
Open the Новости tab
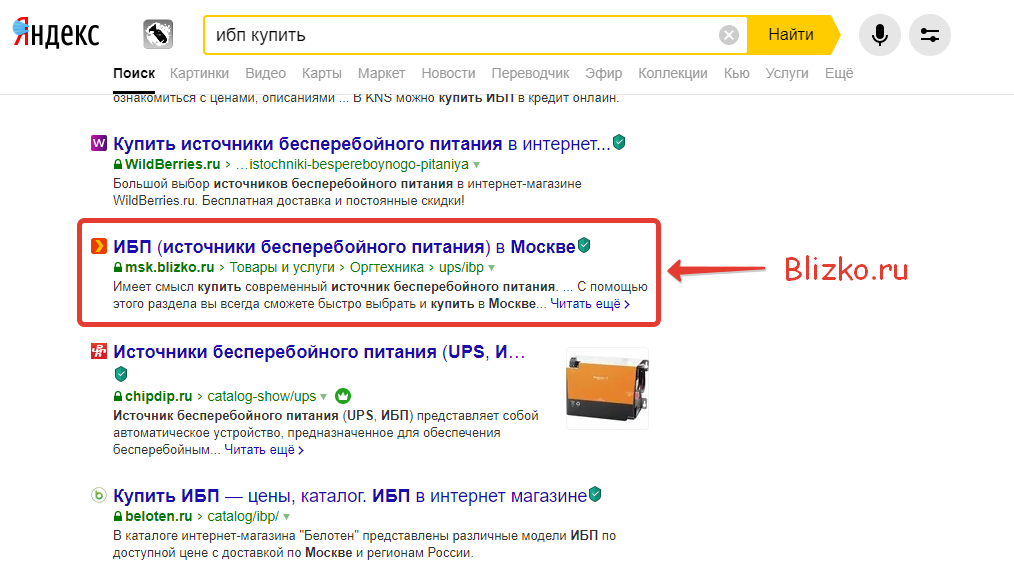point(448,73)
